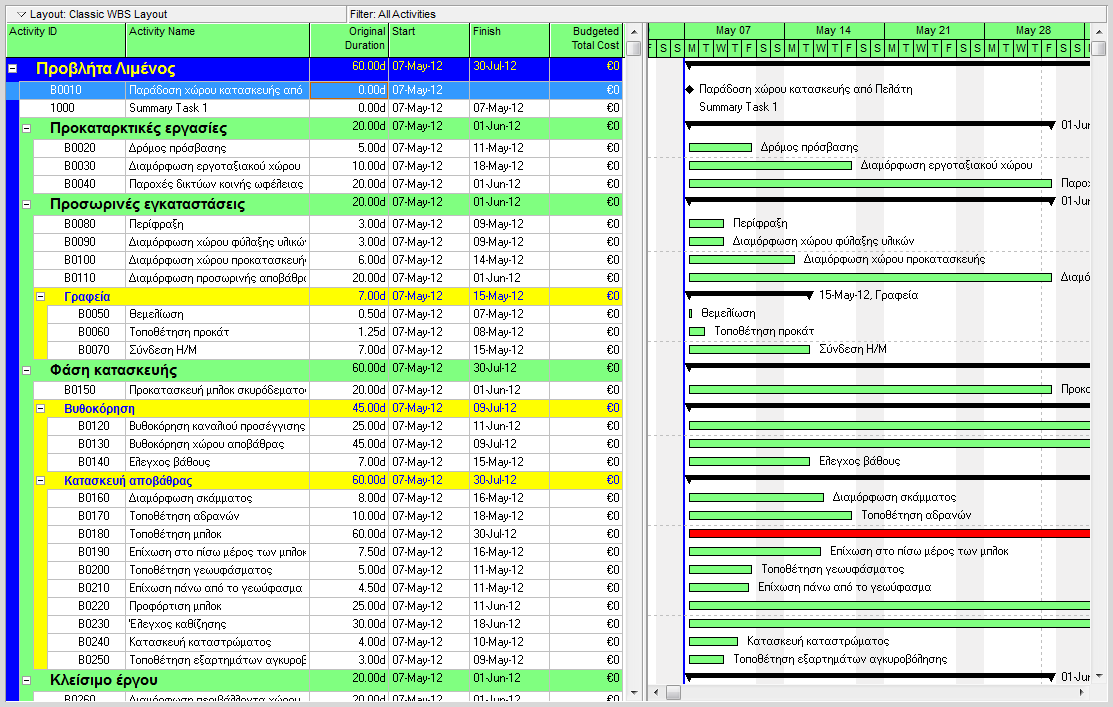Select activity ID B0100
Screen dimensions: 1113x707
pyautogui.click(x=80, y=260)
